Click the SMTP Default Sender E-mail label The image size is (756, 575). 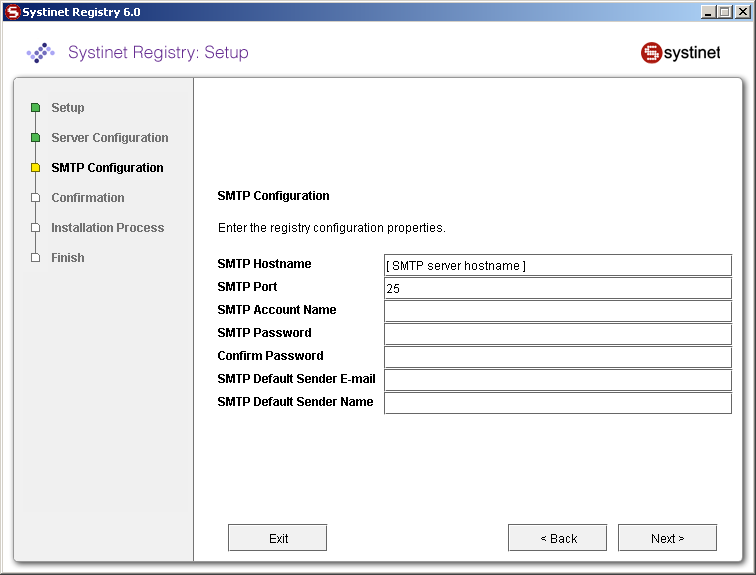(x=297, y=379)
